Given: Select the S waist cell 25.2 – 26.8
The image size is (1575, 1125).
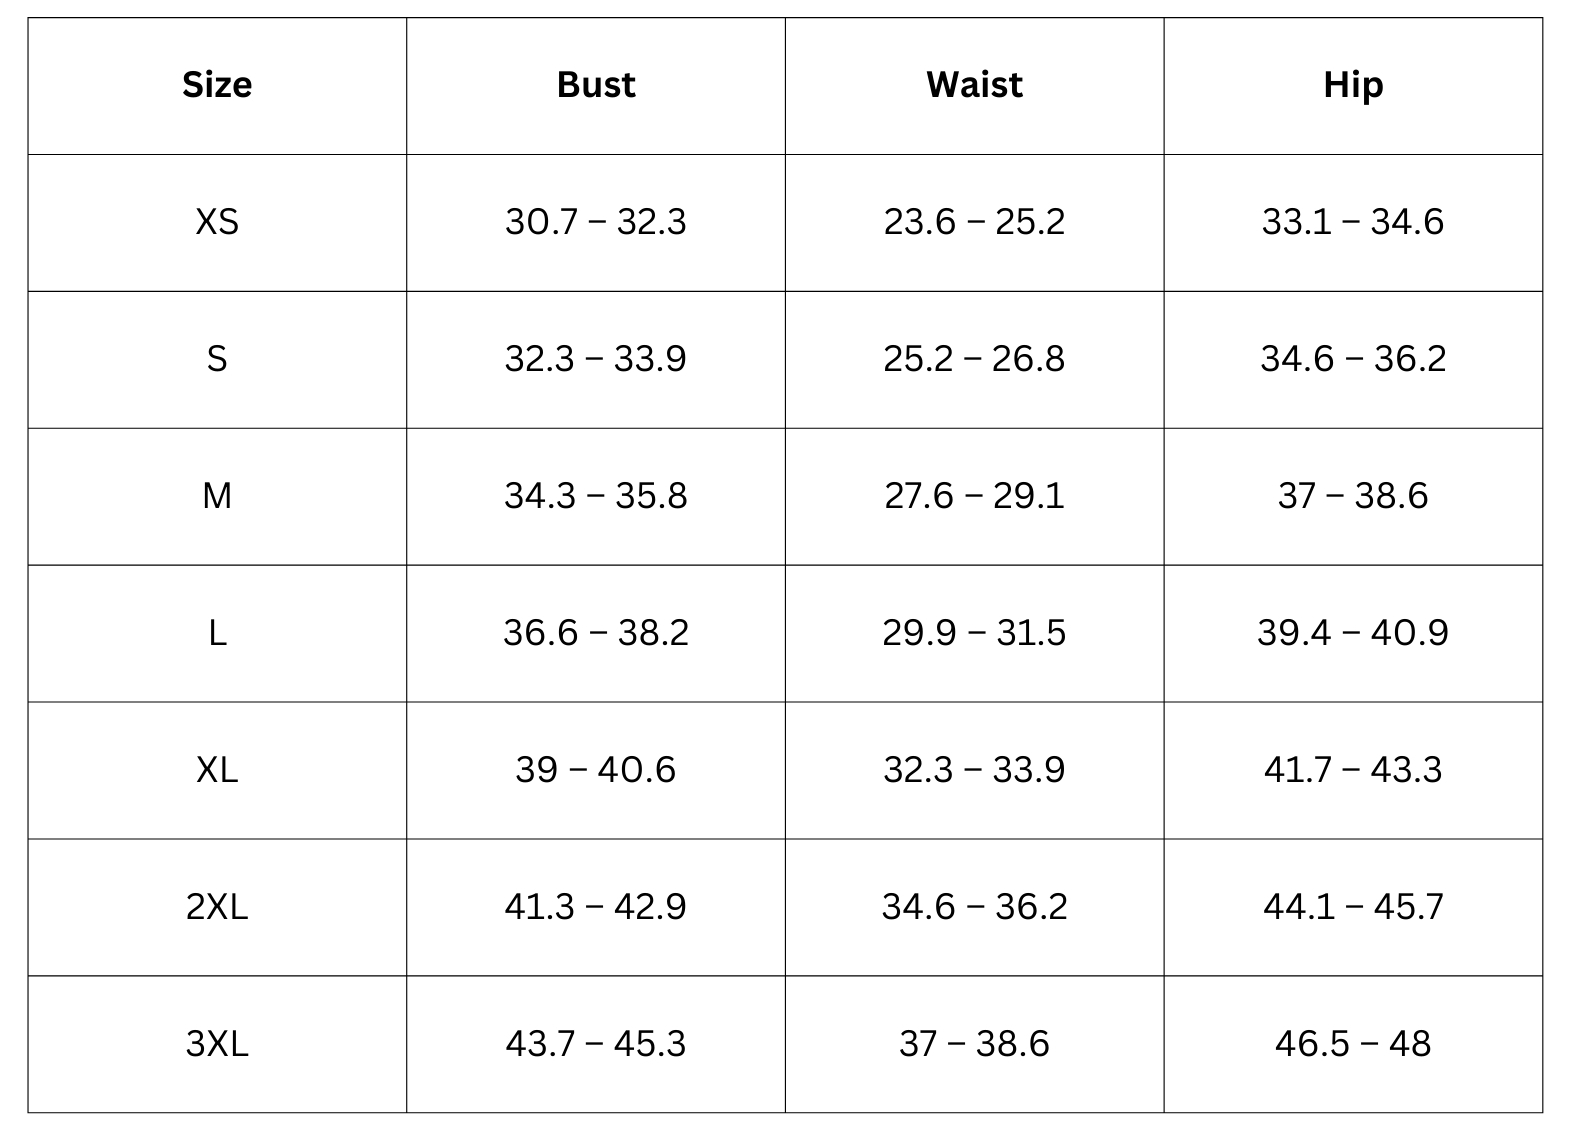Looking at the screenshot, I should (974, 359).
